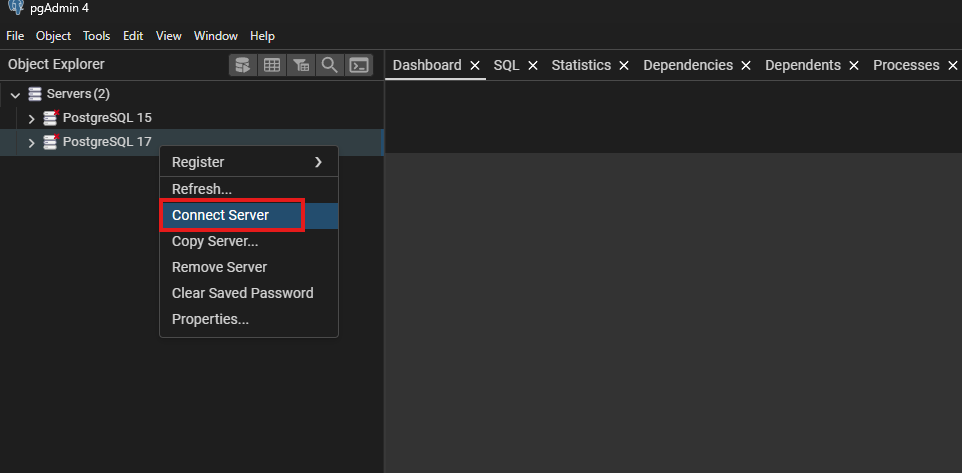Click the Servers group icon
This screenshot has height=473, width=962.
coord(35,94)
